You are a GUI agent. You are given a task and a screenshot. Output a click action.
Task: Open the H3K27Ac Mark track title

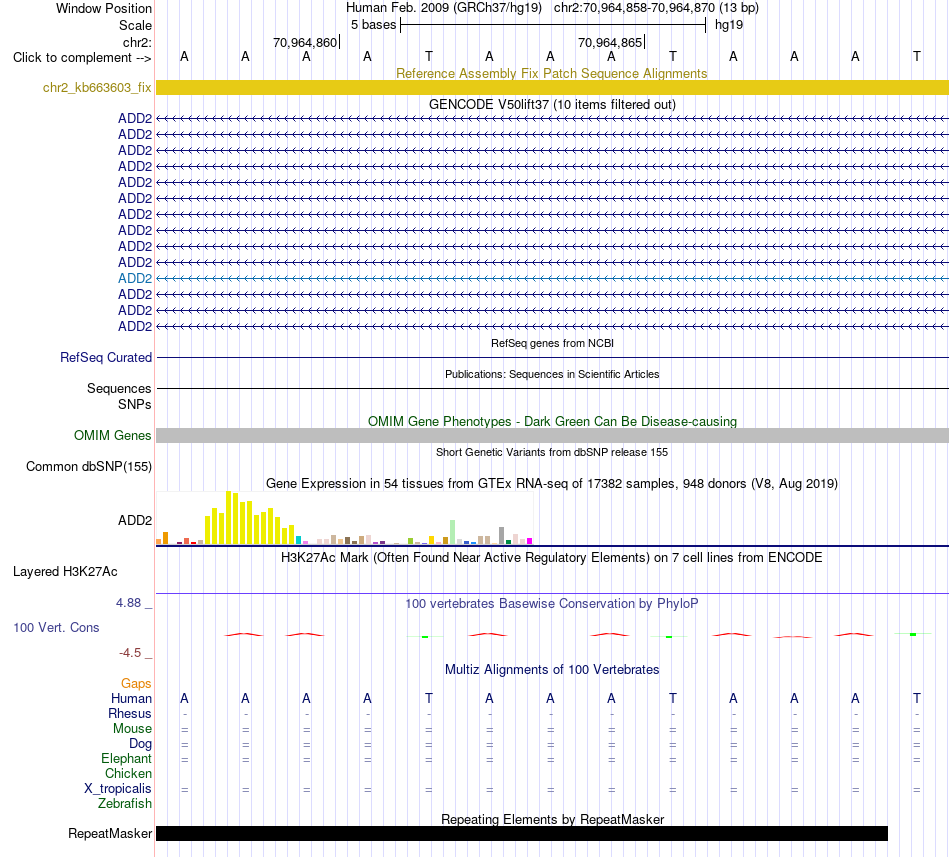coord(552,557)
